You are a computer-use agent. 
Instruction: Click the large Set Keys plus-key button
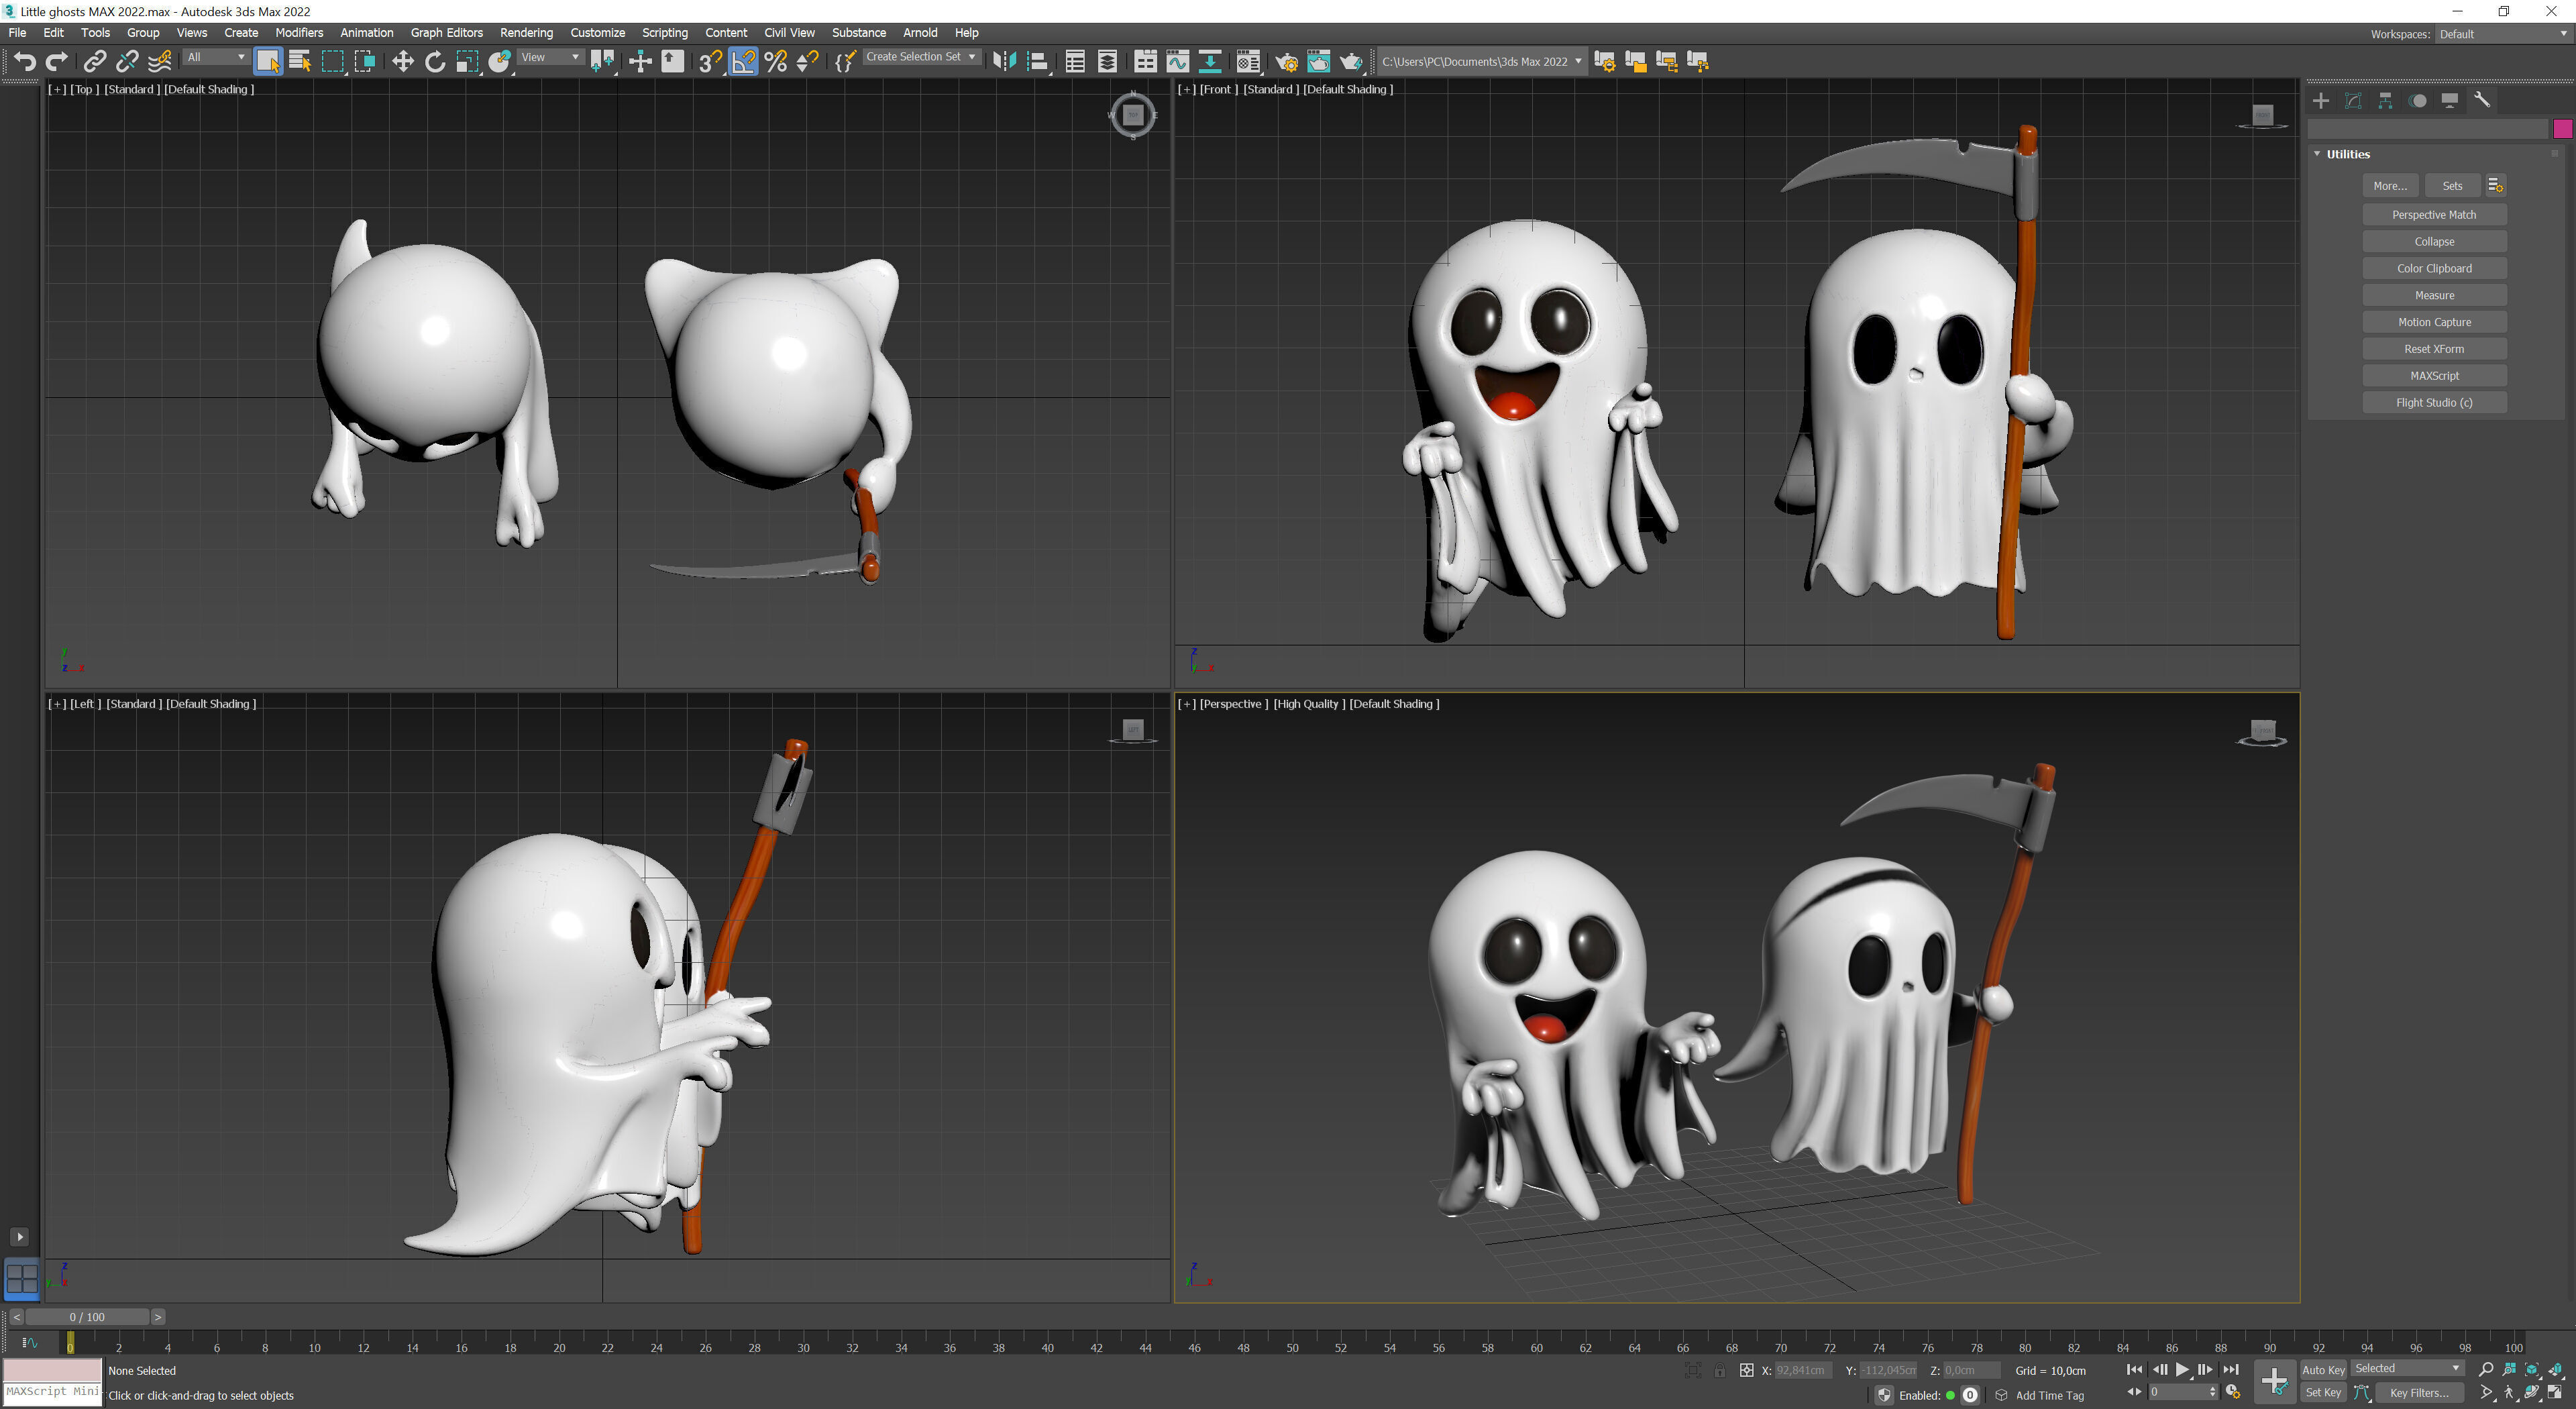[2274, 1382]
